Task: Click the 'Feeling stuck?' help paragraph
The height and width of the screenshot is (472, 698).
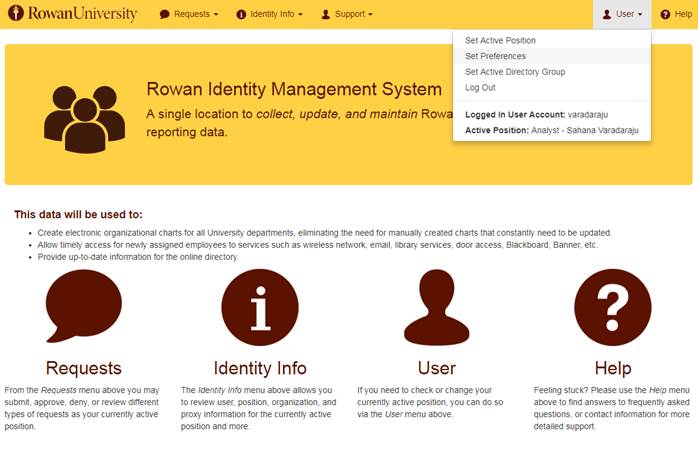Action: 612,408
